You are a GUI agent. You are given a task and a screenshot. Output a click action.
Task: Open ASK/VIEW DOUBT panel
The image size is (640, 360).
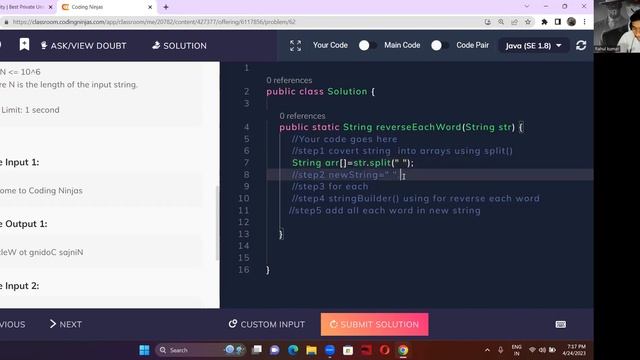83,46
